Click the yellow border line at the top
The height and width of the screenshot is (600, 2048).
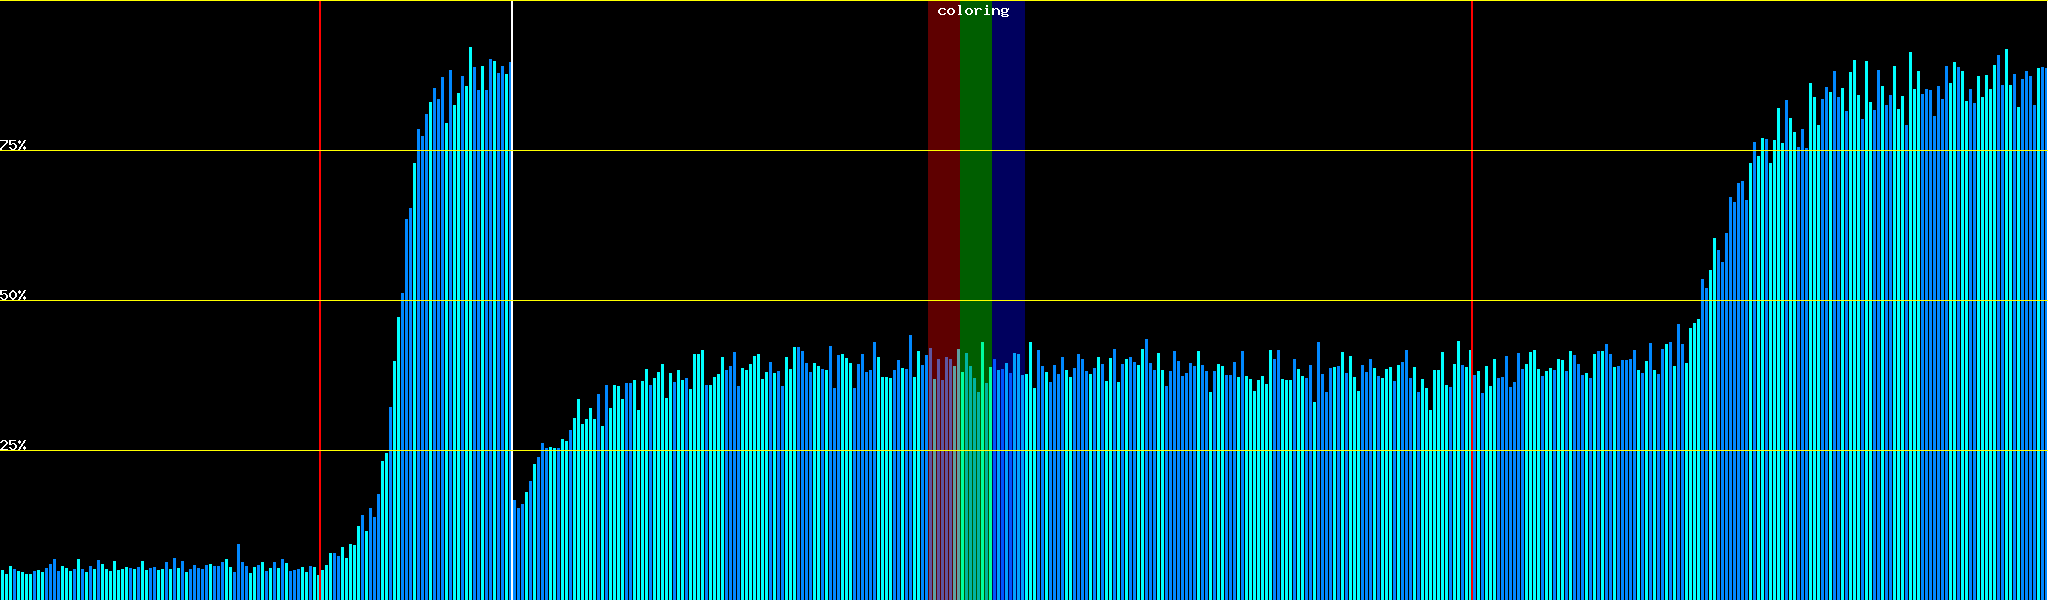tap(1200, 1)
